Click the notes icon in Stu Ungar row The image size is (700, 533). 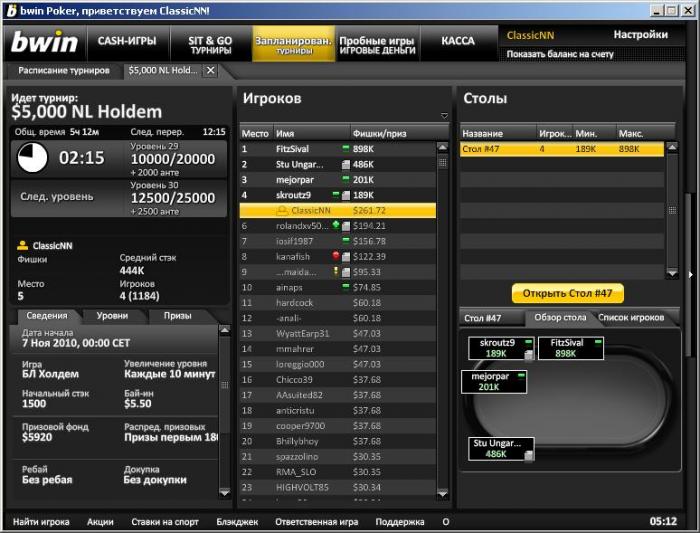pos(346,164)
